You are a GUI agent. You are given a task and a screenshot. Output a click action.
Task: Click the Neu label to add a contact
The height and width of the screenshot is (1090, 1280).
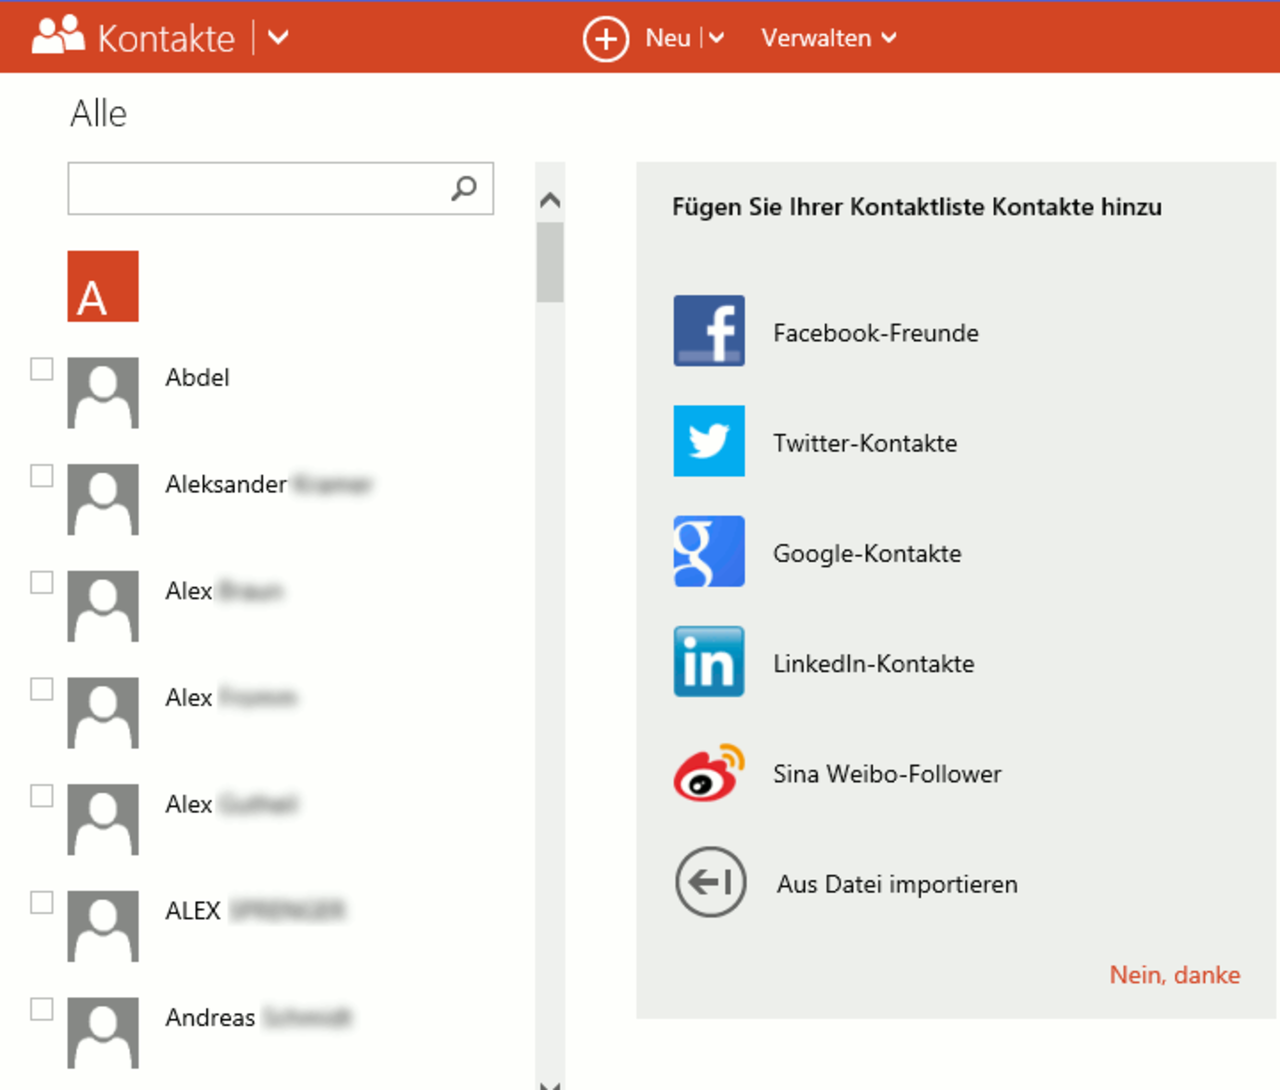pyautogui.click(x=668, y=38)
